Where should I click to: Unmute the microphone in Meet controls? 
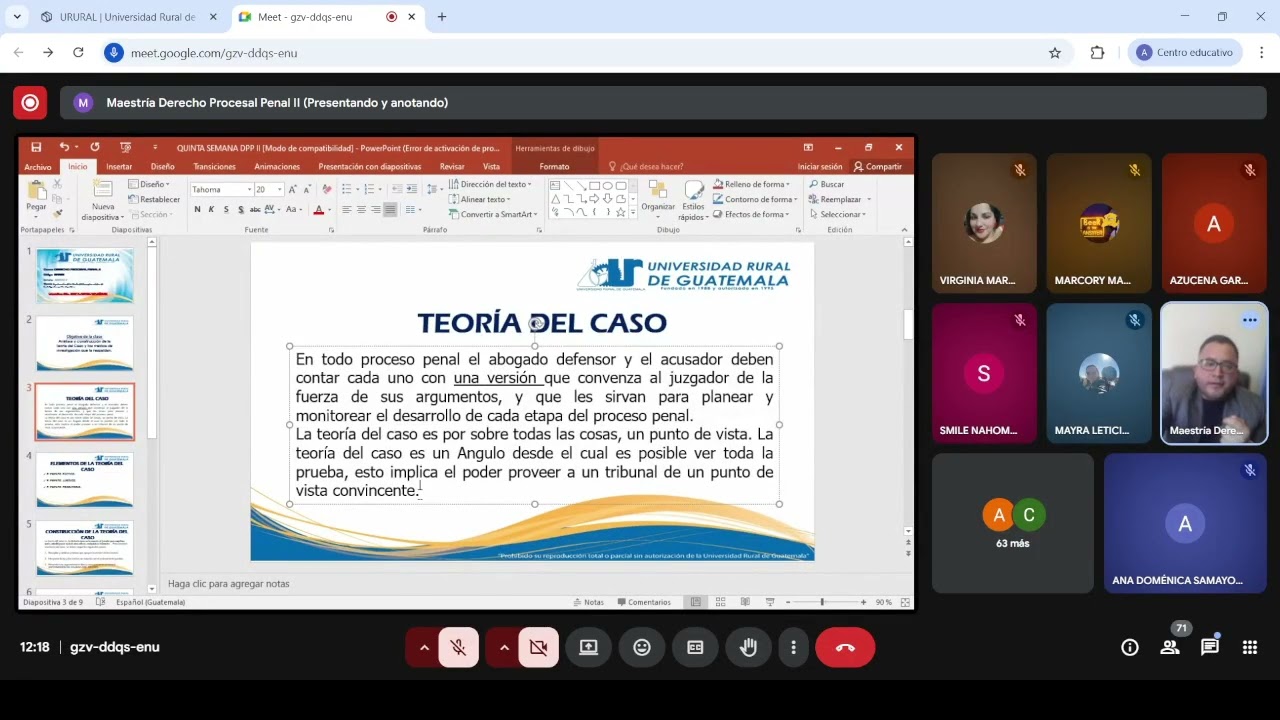[459, 648]
